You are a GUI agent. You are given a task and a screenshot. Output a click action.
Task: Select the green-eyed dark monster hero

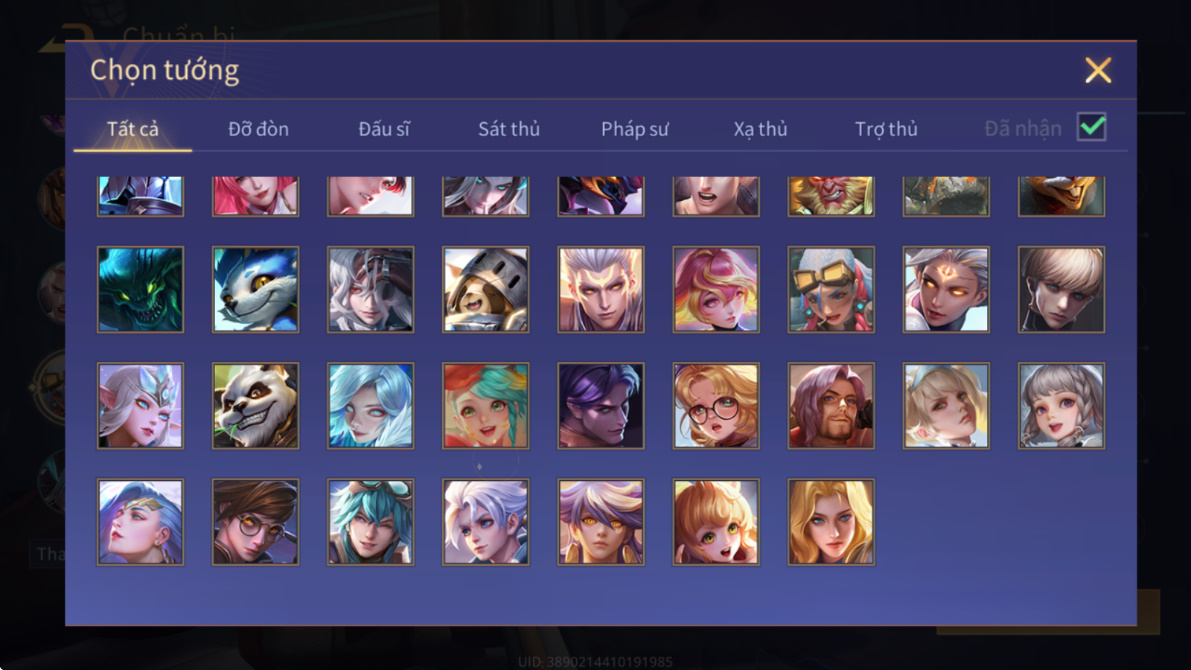point(141,289)
